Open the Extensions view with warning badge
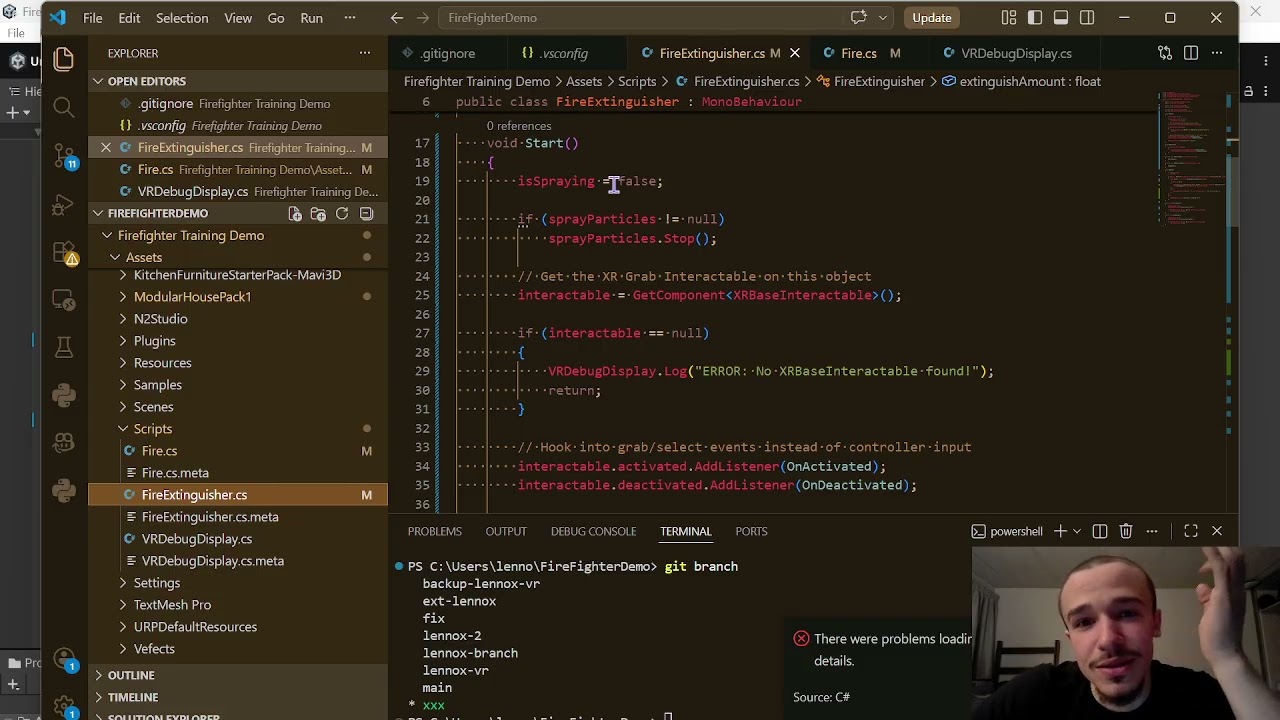The height and width of the screenshot is (720, 1280). (63, 253)
